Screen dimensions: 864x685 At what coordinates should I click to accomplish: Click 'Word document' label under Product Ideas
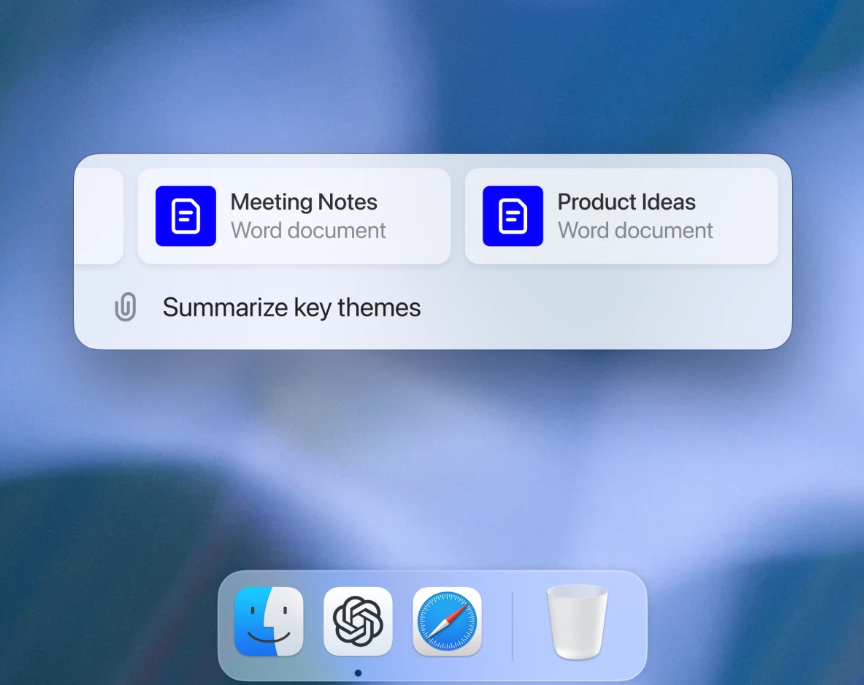635,231
